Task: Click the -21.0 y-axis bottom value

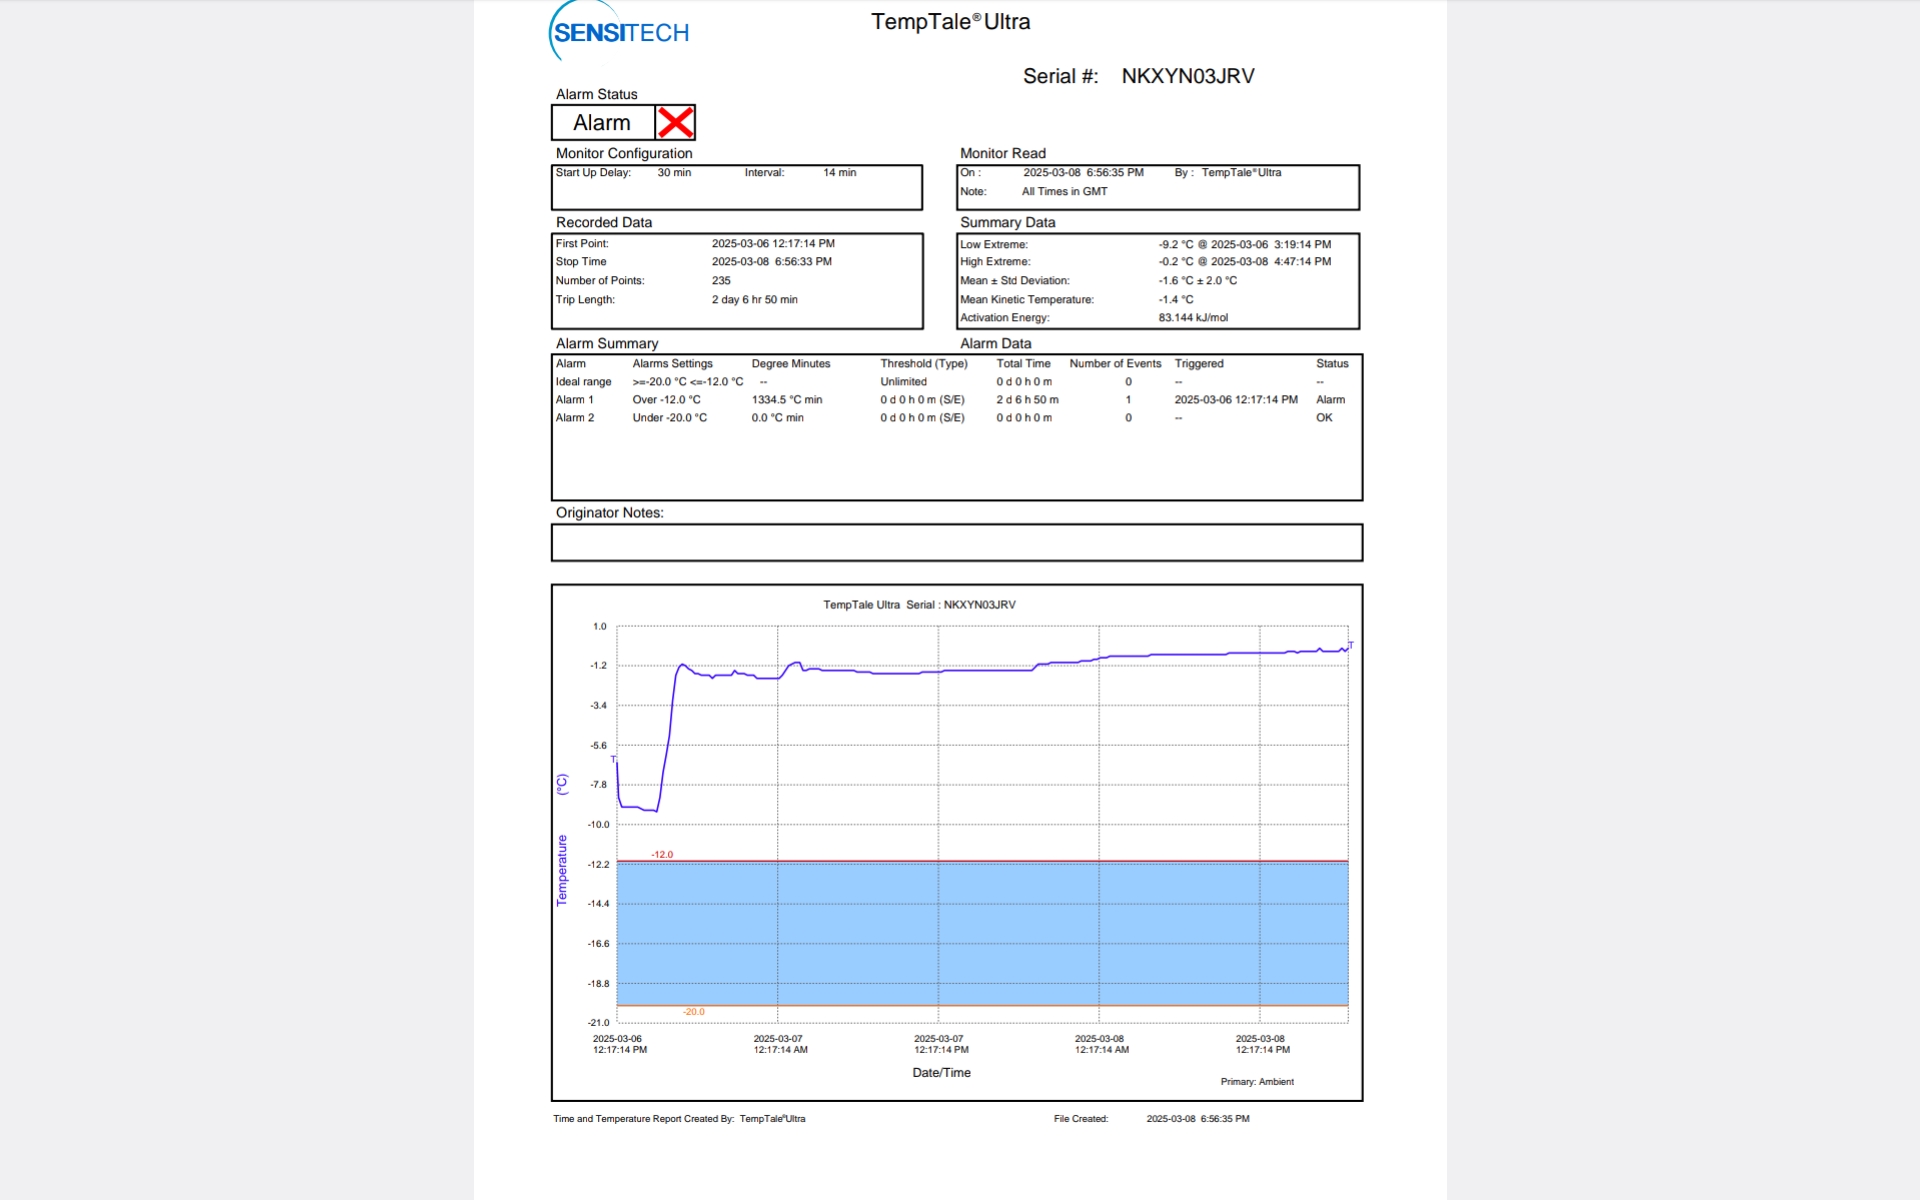Action: click(x=598, y=1023)
